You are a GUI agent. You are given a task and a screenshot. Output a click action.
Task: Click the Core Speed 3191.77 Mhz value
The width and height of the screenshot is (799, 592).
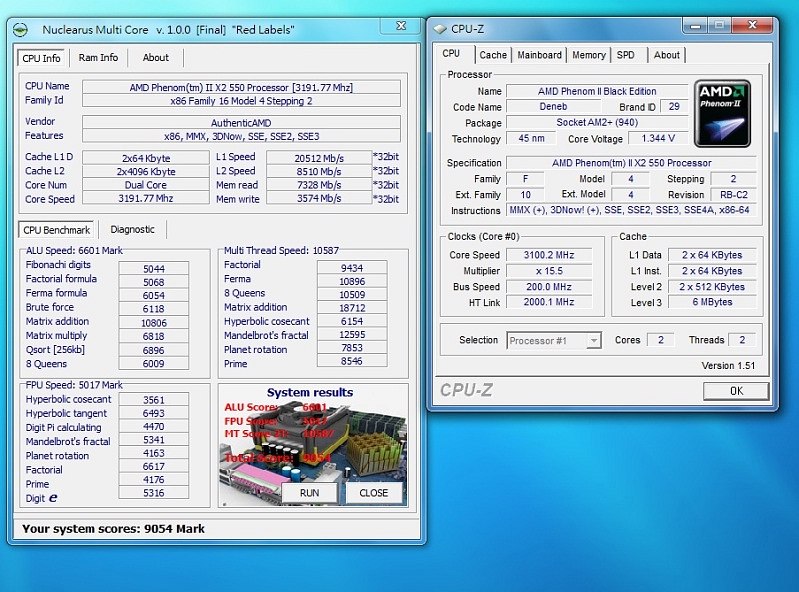click(146, 198)
